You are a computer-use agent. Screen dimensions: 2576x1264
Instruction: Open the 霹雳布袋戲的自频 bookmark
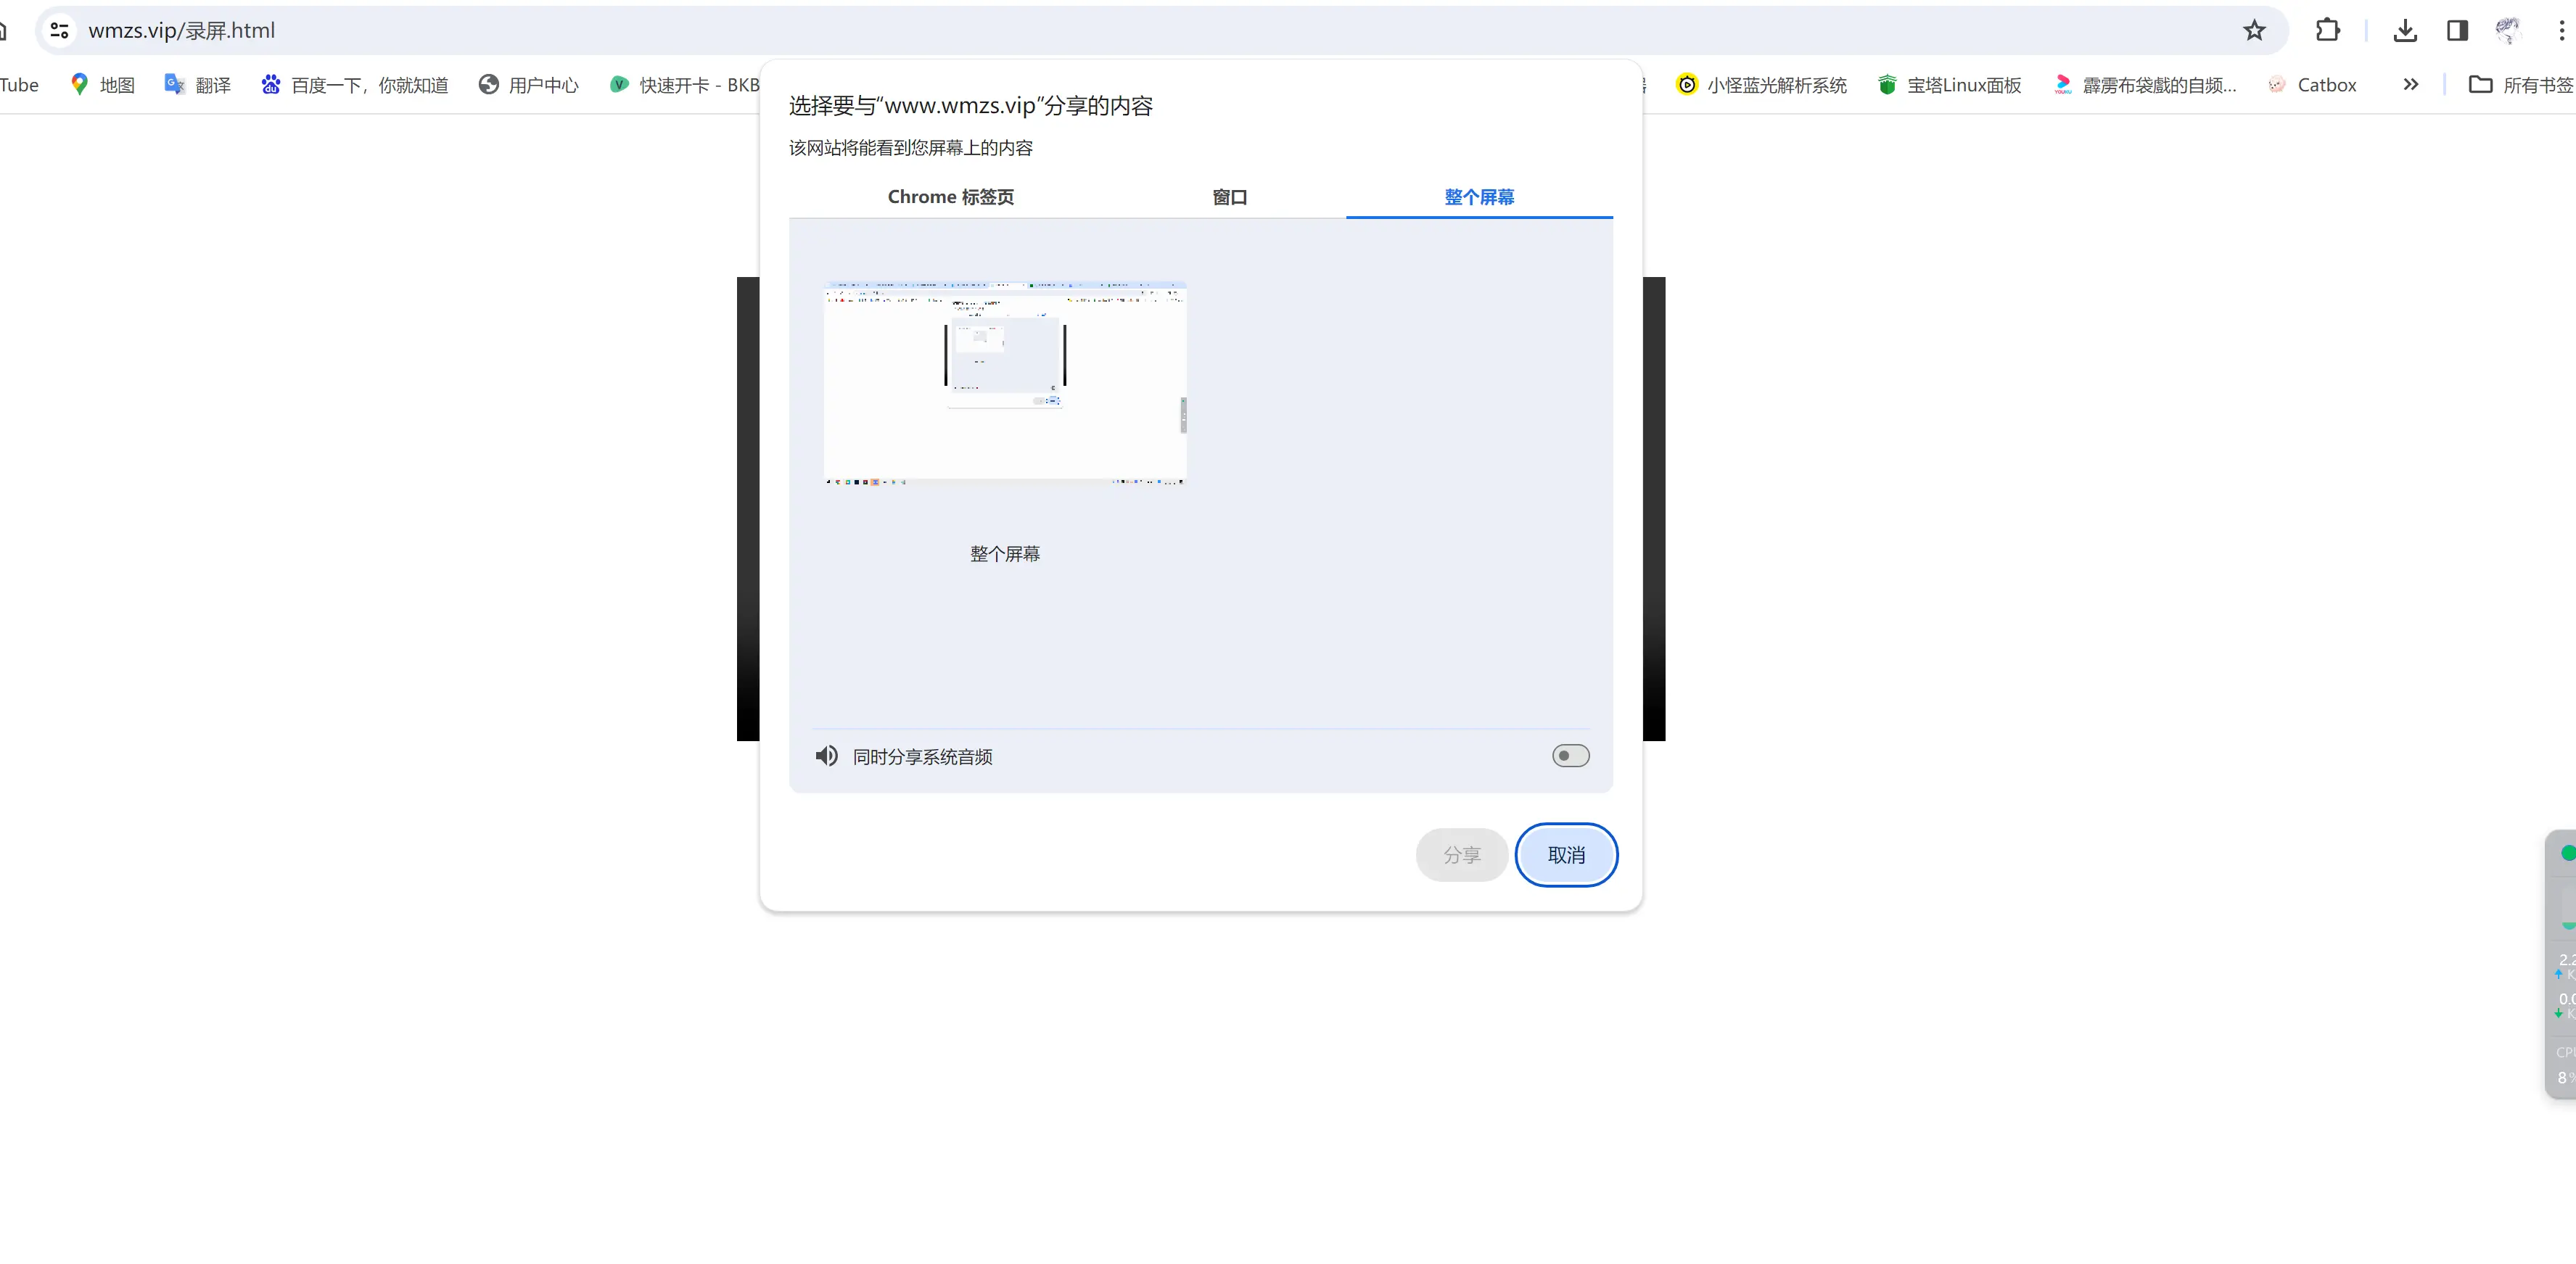[2144, 85]
